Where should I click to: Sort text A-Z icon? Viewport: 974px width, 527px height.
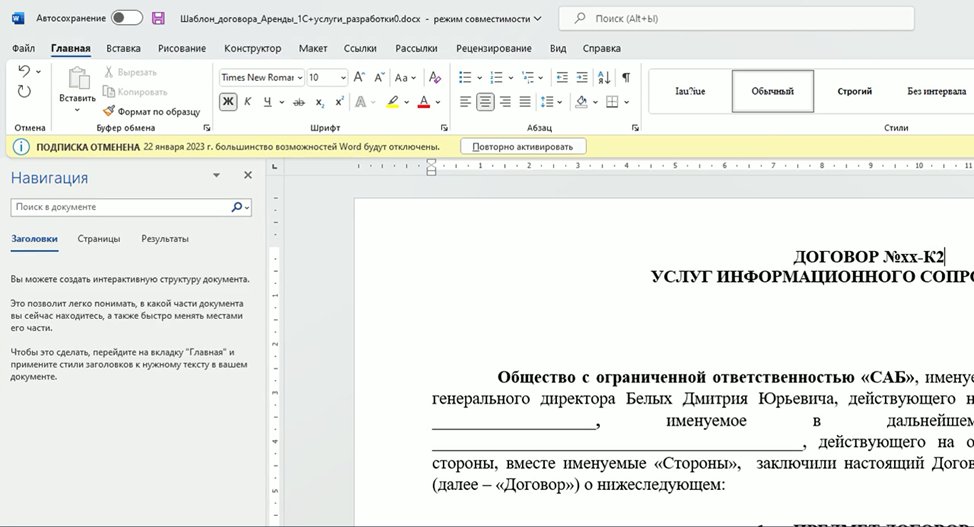604,77
